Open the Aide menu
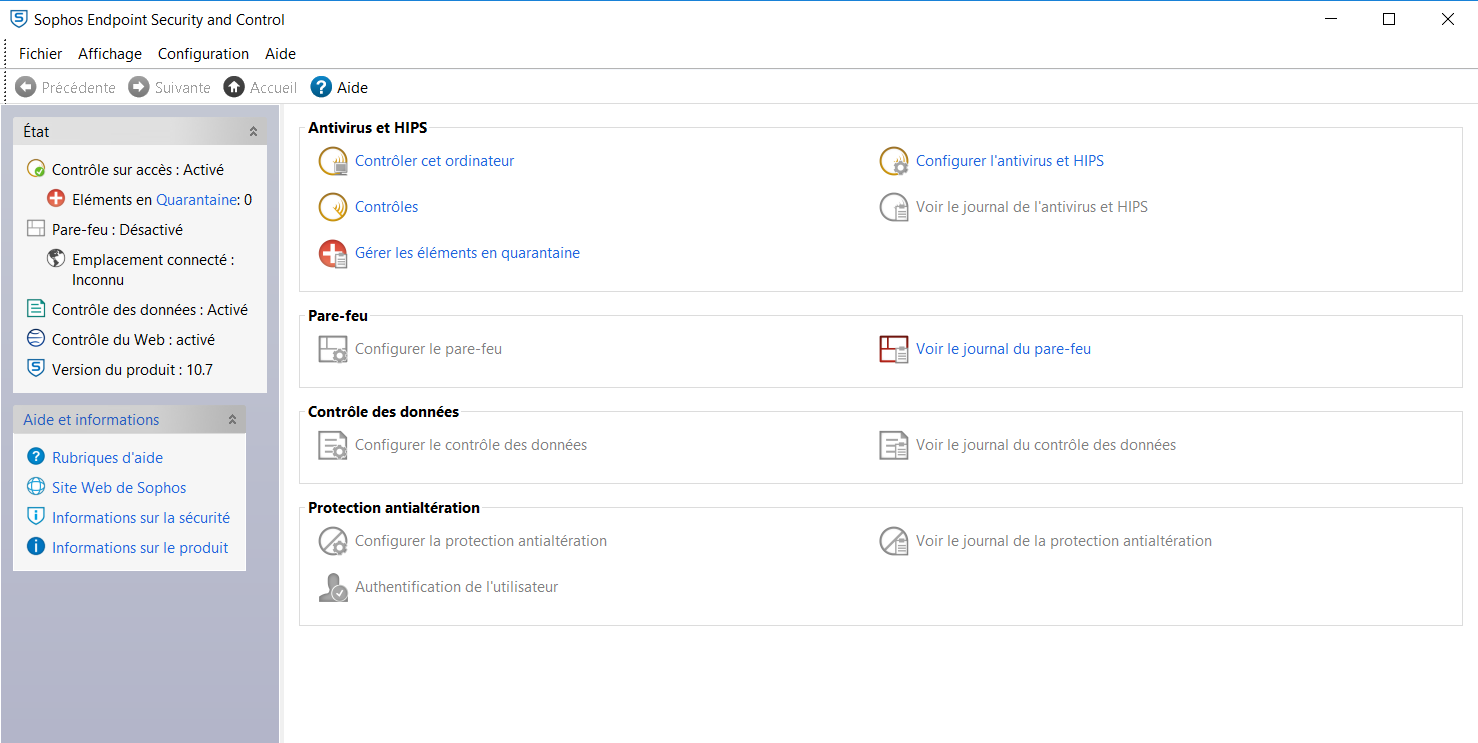Image resolution: width=1478 pixels, height=743 pixels. [281, 54]
